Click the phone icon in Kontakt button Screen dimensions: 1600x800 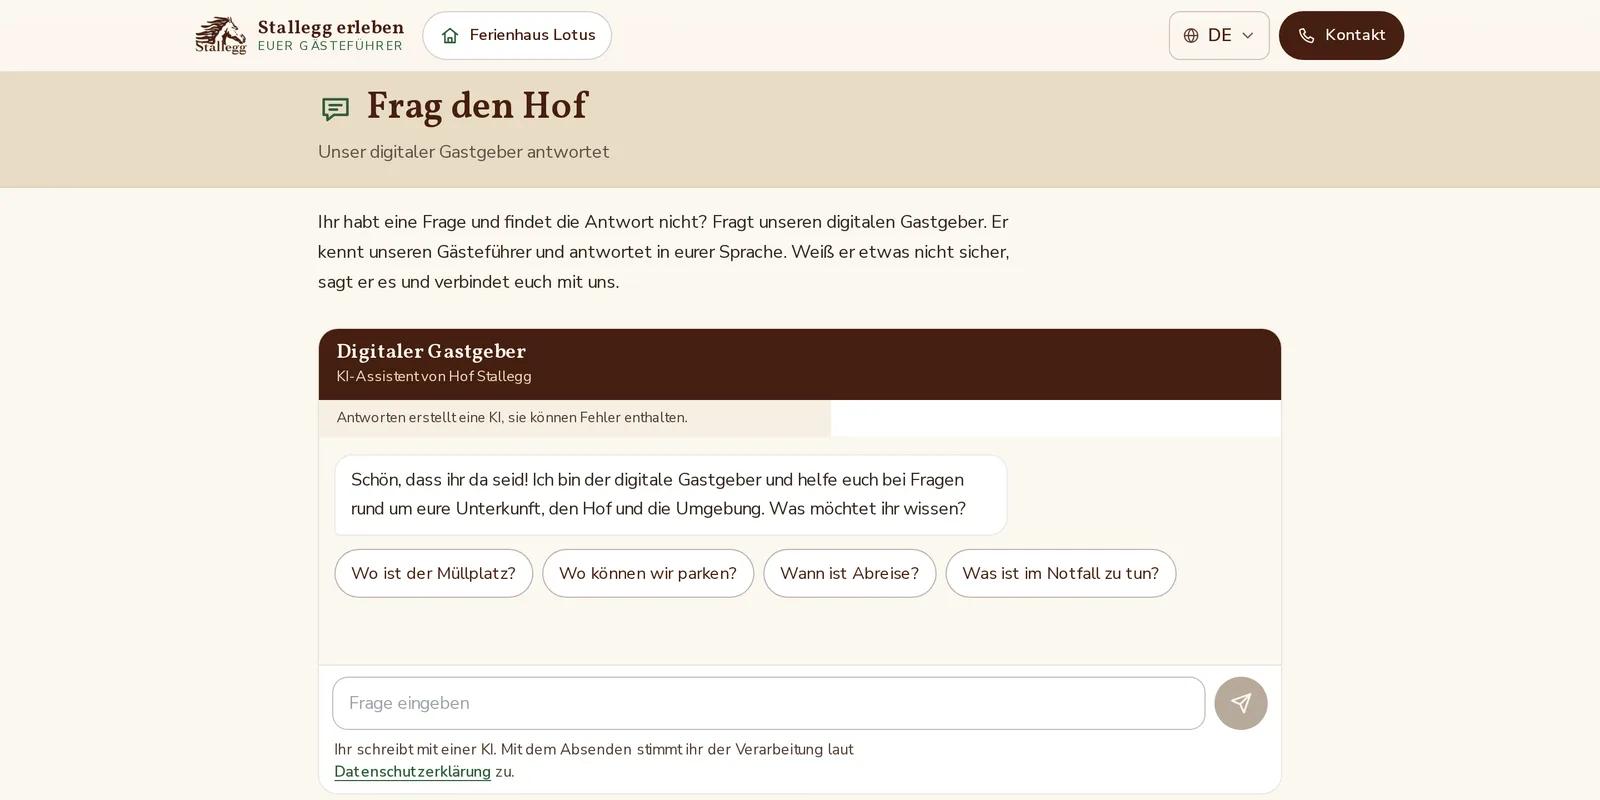click(x=1306, y=36)
